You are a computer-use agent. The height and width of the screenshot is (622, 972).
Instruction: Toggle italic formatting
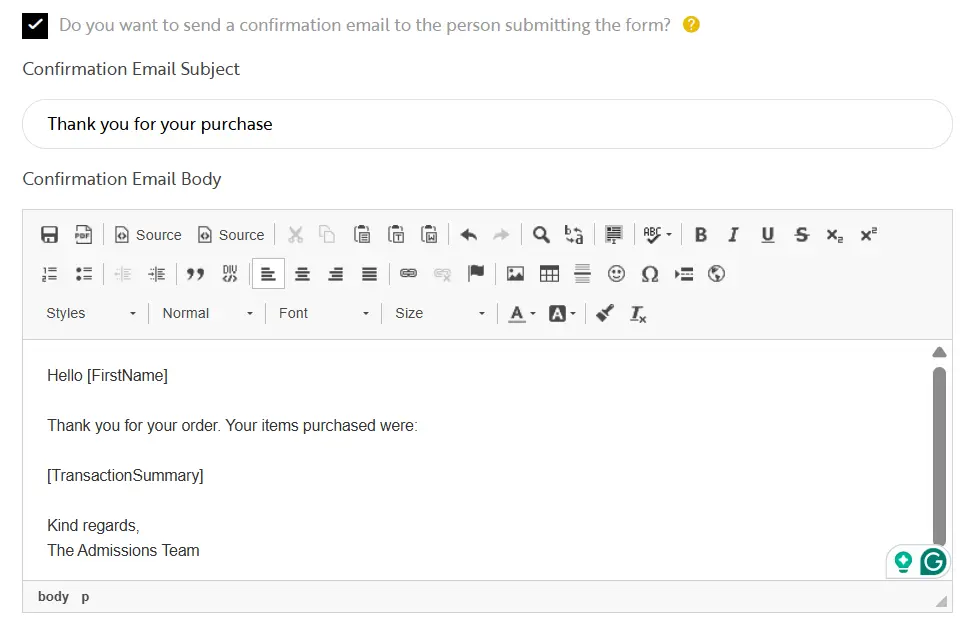click(733, 235)
